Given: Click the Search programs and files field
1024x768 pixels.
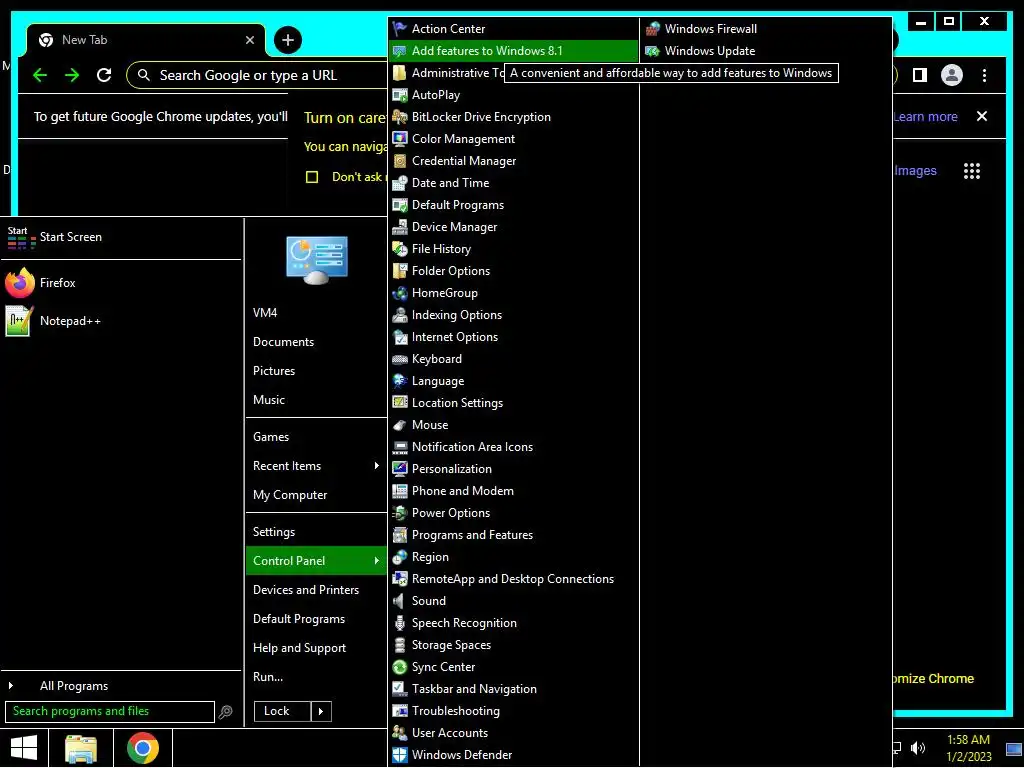Looking at the screenshot, I should pos(110,711).
